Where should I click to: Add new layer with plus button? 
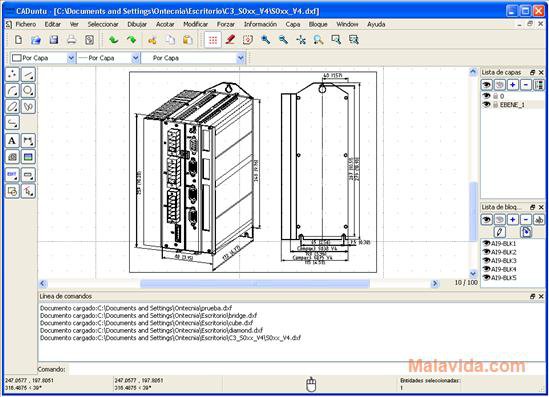(x=513, y=85)
